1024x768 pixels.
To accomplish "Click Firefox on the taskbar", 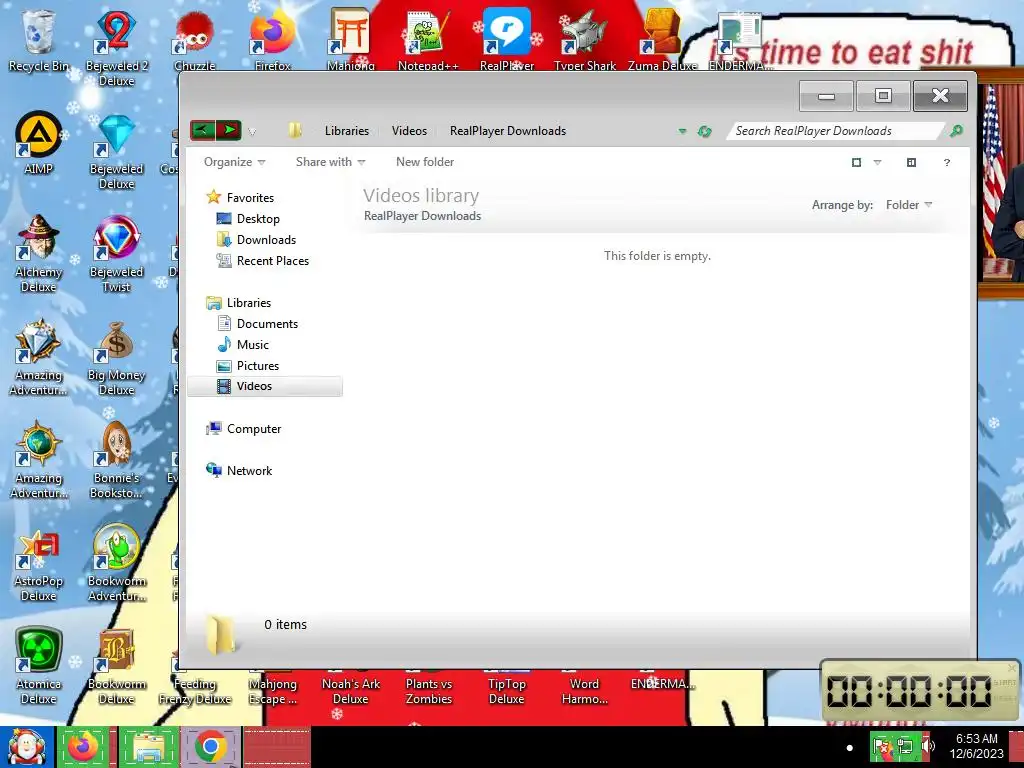I will [84, 747].
